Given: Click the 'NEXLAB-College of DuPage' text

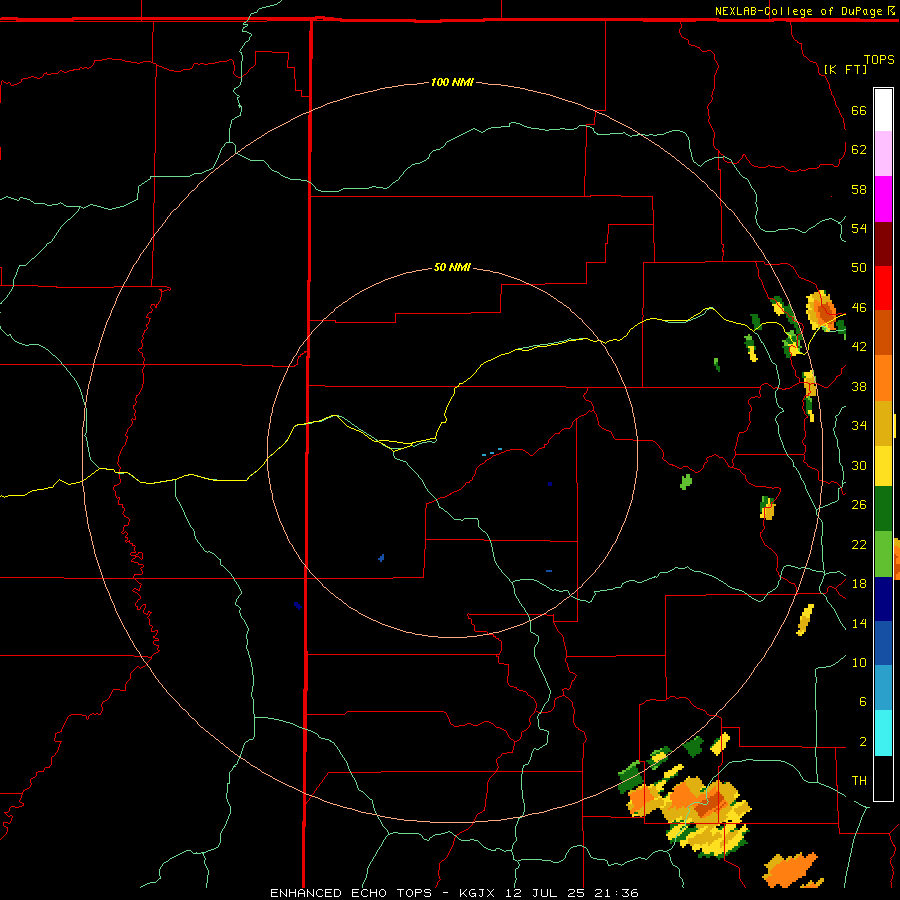Looking at the screenshot, I should click(x=800, y=11).
